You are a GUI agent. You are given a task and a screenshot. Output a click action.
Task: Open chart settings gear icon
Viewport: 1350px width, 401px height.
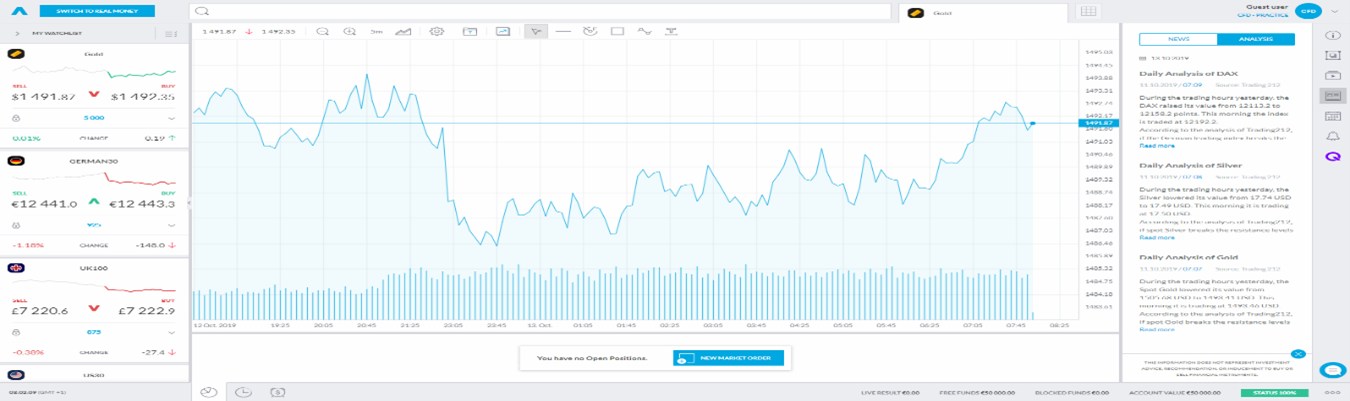point(436,31)
